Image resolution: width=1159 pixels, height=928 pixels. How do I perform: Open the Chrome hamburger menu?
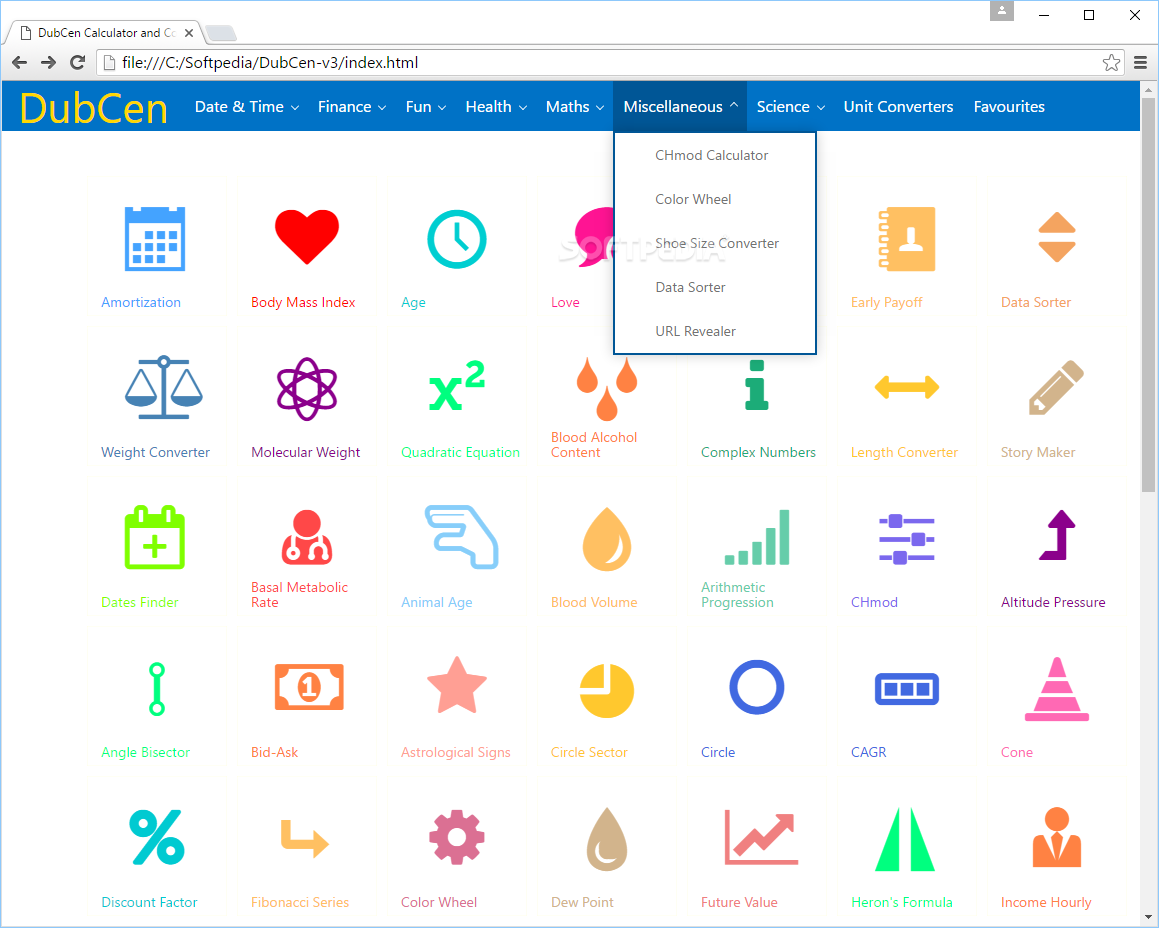pos(1141,63)
